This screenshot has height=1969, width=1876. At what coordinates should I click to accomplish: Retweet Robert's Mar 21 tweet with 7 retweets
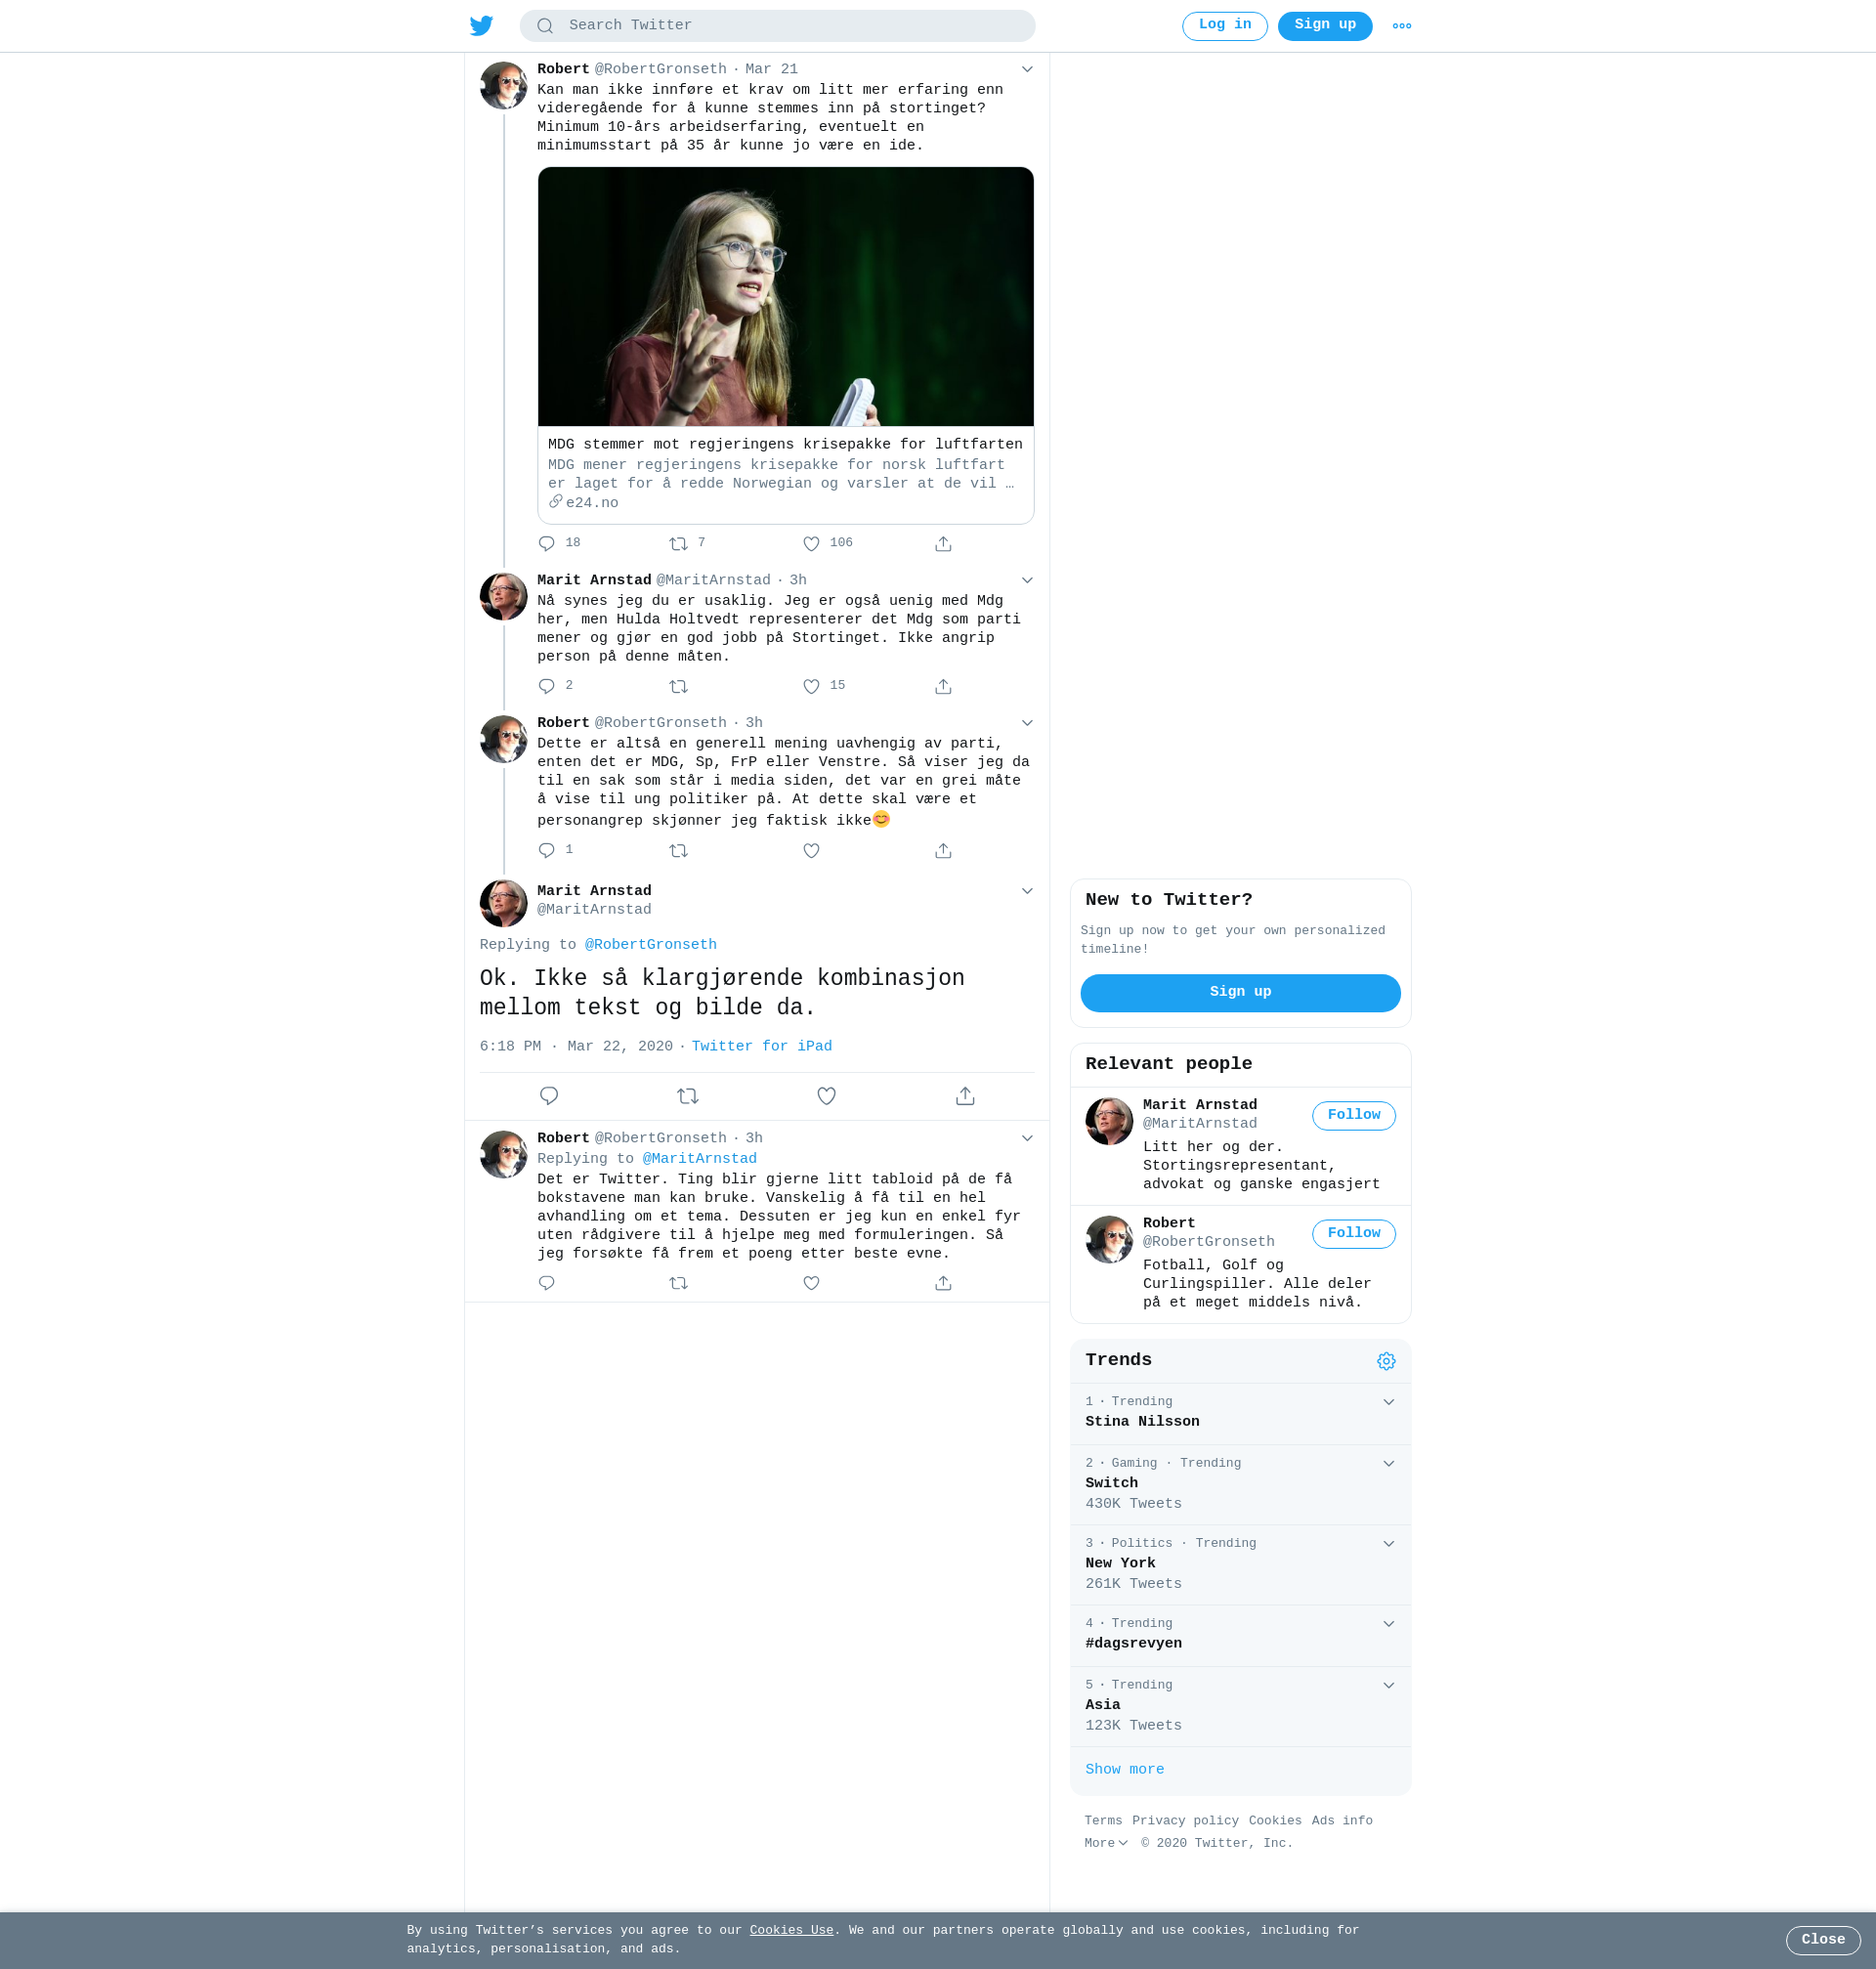678,544
